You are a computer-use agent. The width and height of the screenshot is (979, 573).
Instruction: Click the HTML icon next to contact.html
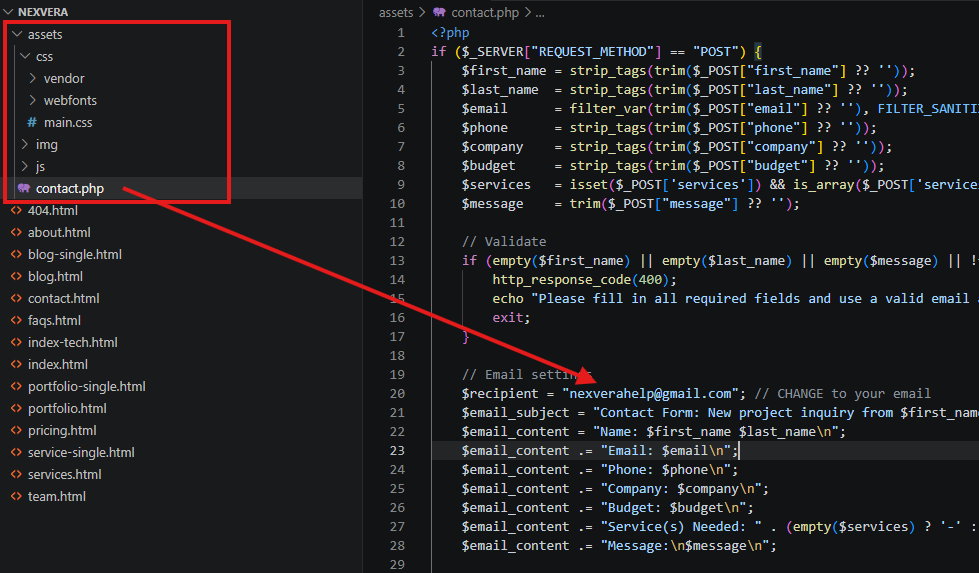pyautogui.click(x=16, y=298)
